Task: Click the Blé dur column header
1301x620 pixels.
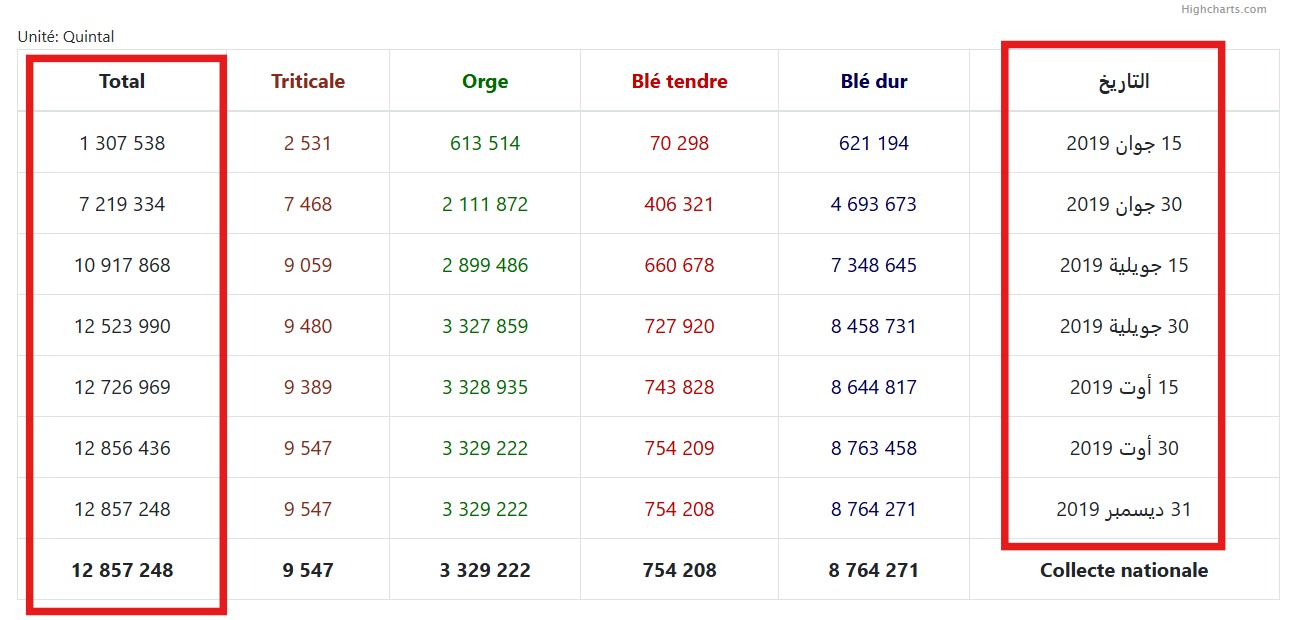Action: click(x=874, y=82)
